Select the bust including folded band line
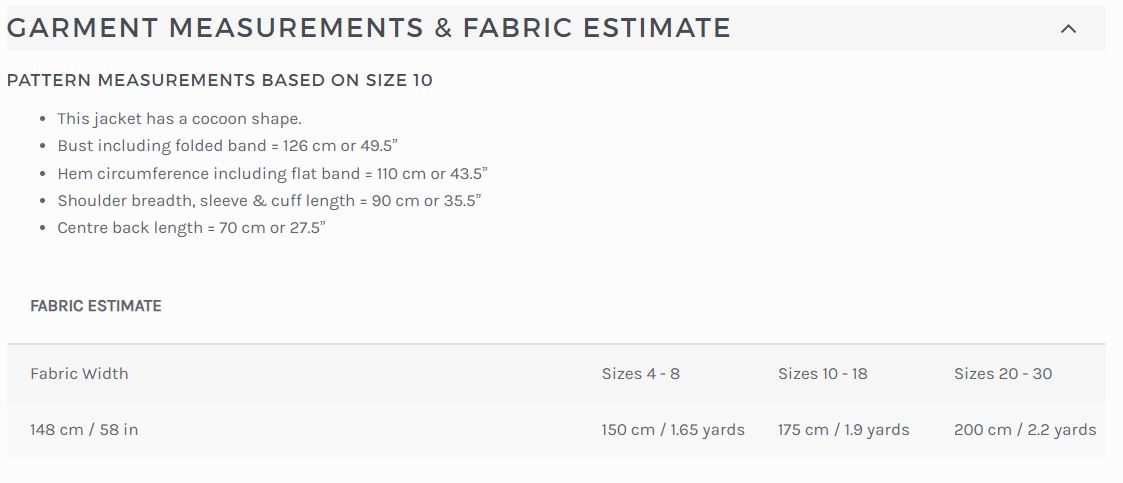The image size is (1123, 483). point(228,145)
